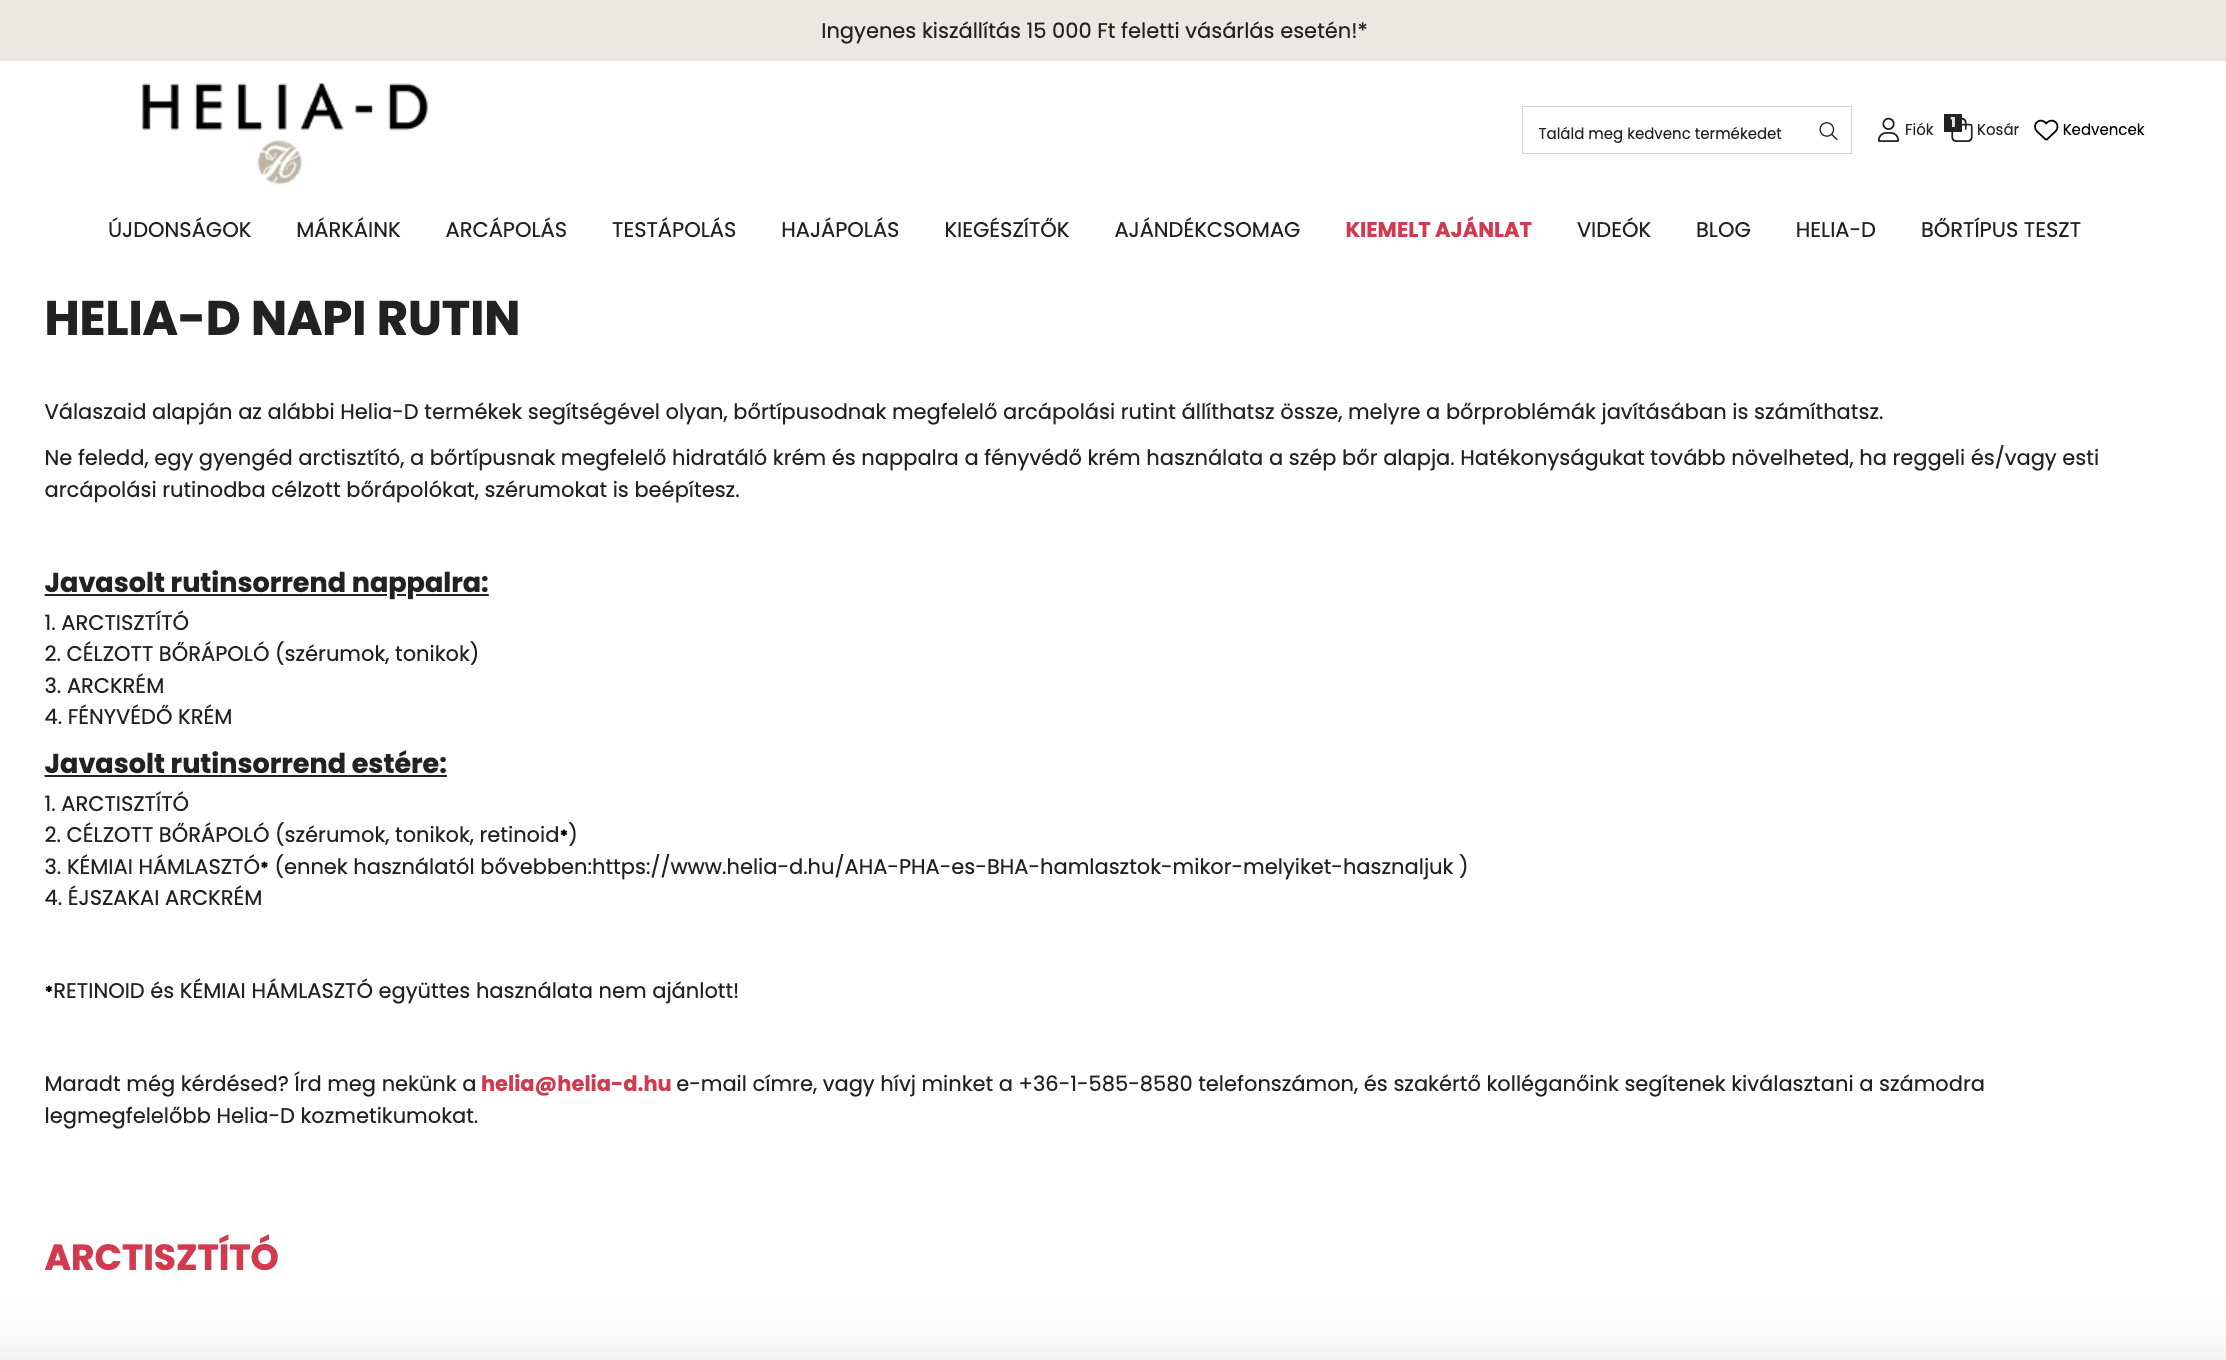Viewport: 2226px width, 1360px height.
Task: Go to AJÁNDÉKCSOMAG section
Action: pyautogui.click(x=1207, y=230)
